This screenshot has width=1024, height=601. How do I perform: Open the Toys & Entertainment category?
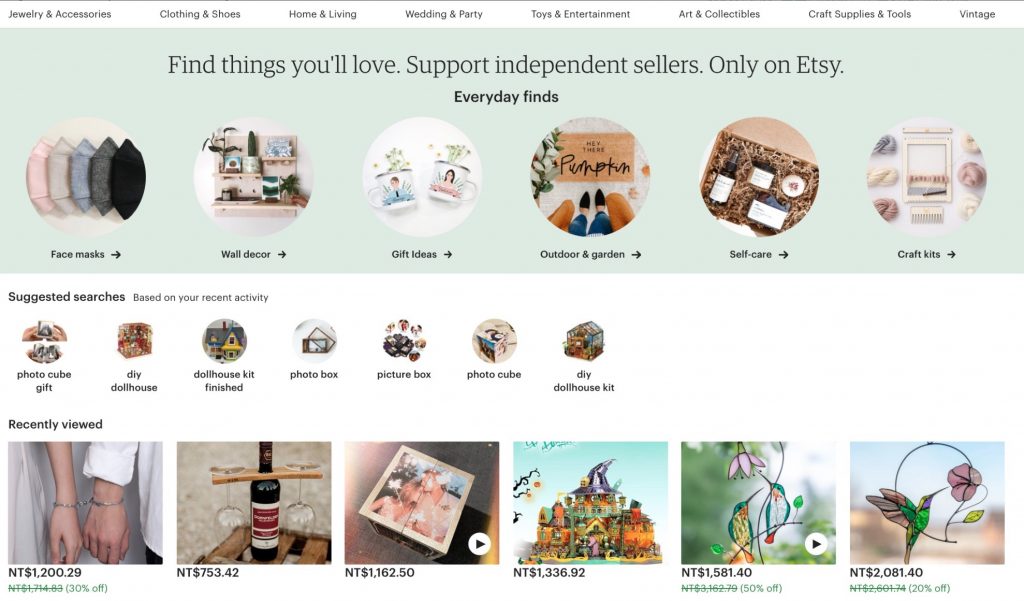581,14
